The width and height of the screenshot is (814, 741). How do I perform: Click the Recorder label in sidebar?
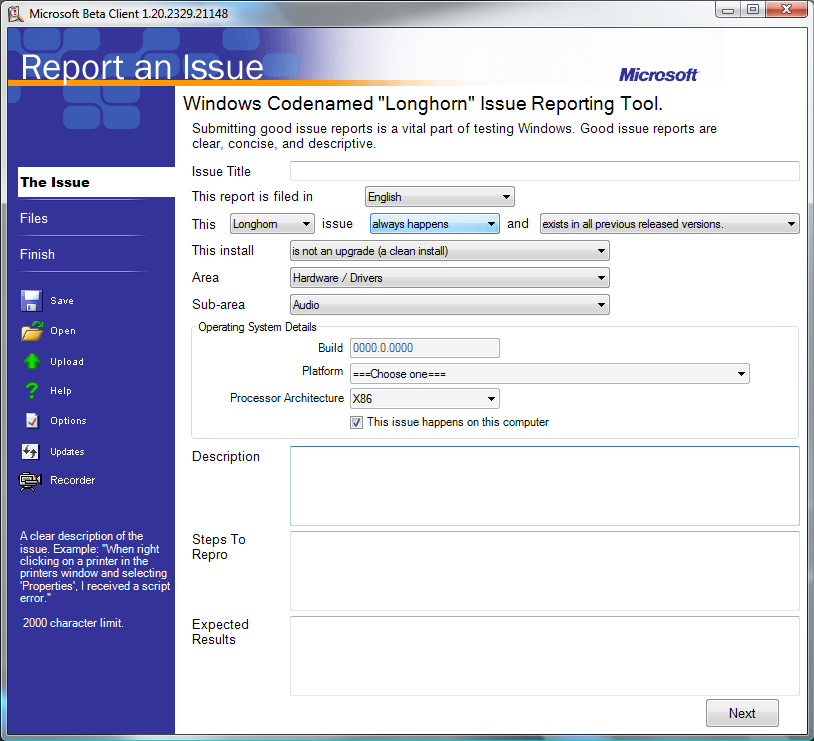(x=73, y=480)
